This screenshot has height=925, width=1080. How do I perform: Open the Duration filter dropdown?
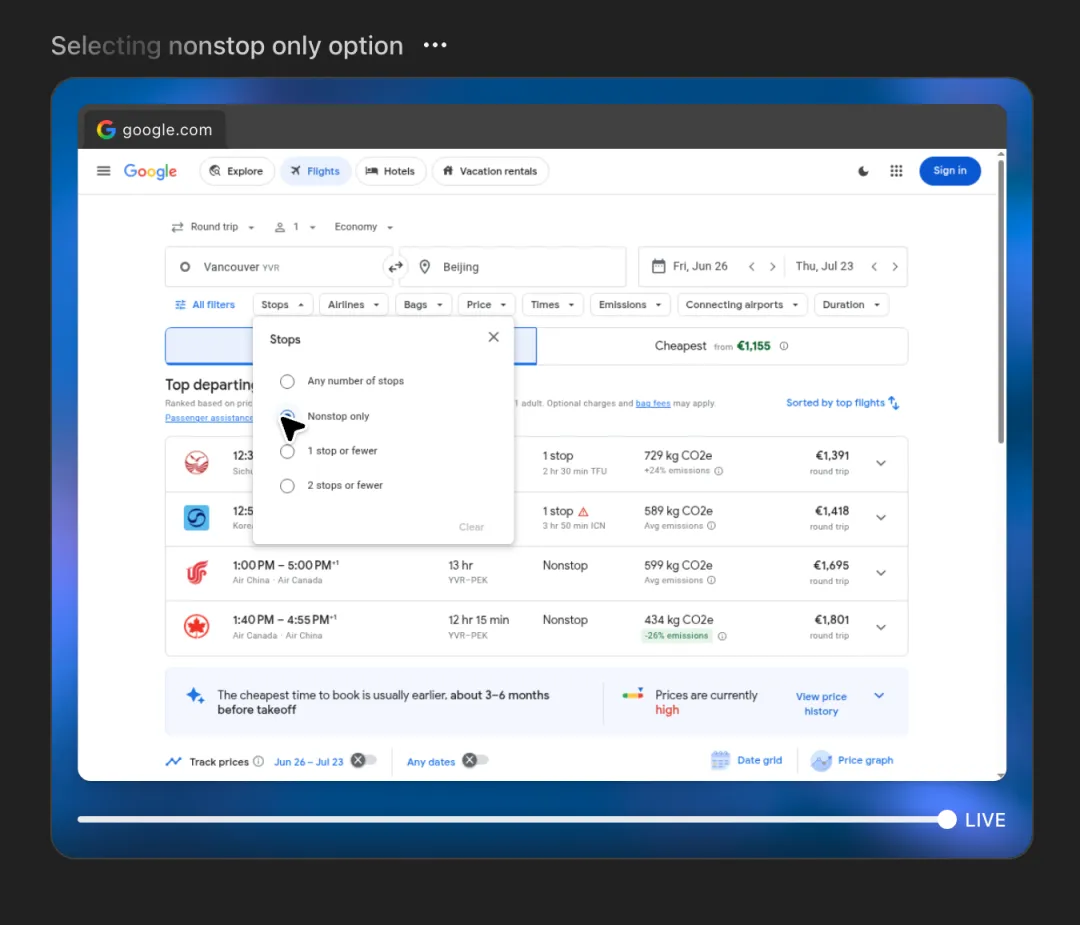(x=851, y=304)
